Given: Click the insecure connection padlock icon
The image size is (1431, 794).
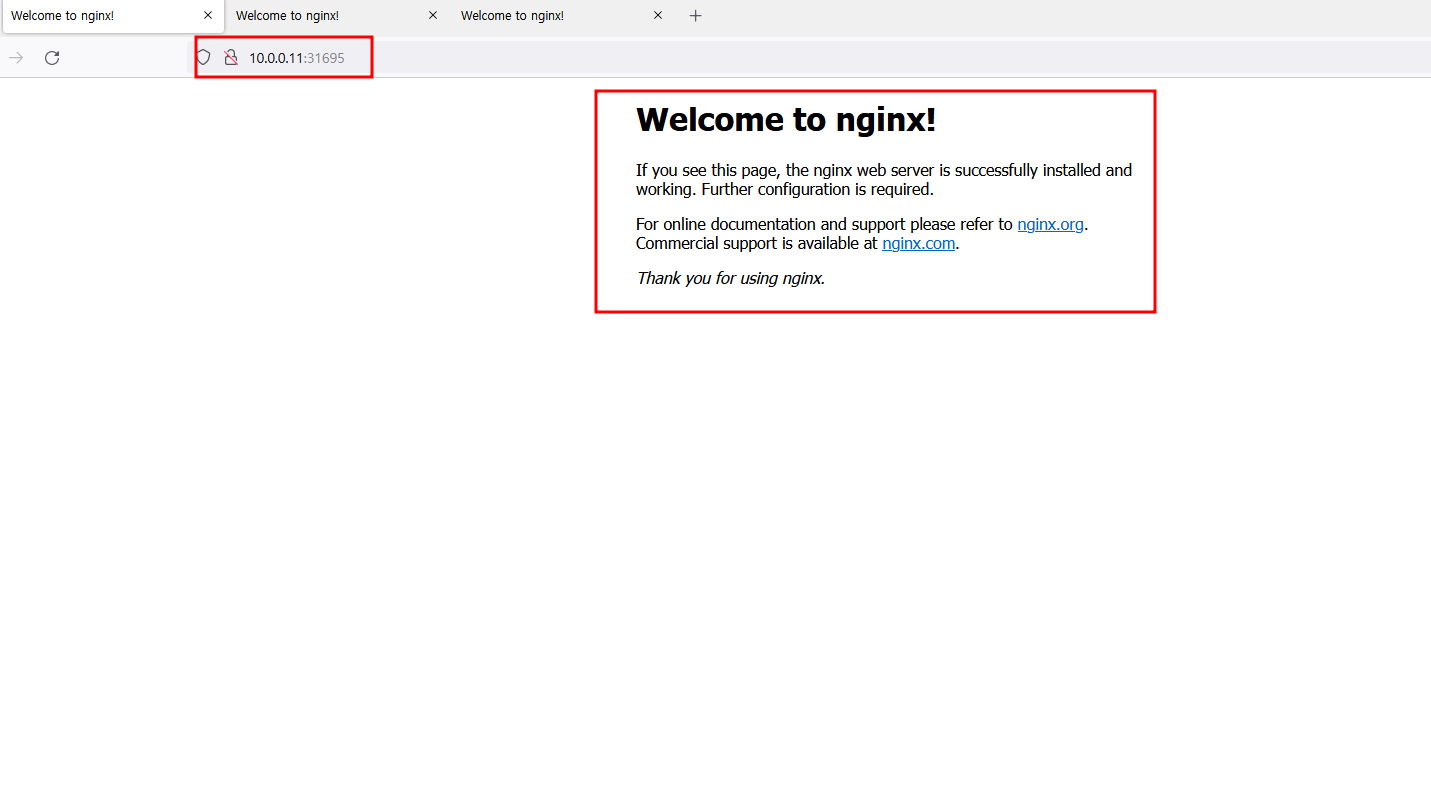Looking at the screenshot, I should pos(231,58).
